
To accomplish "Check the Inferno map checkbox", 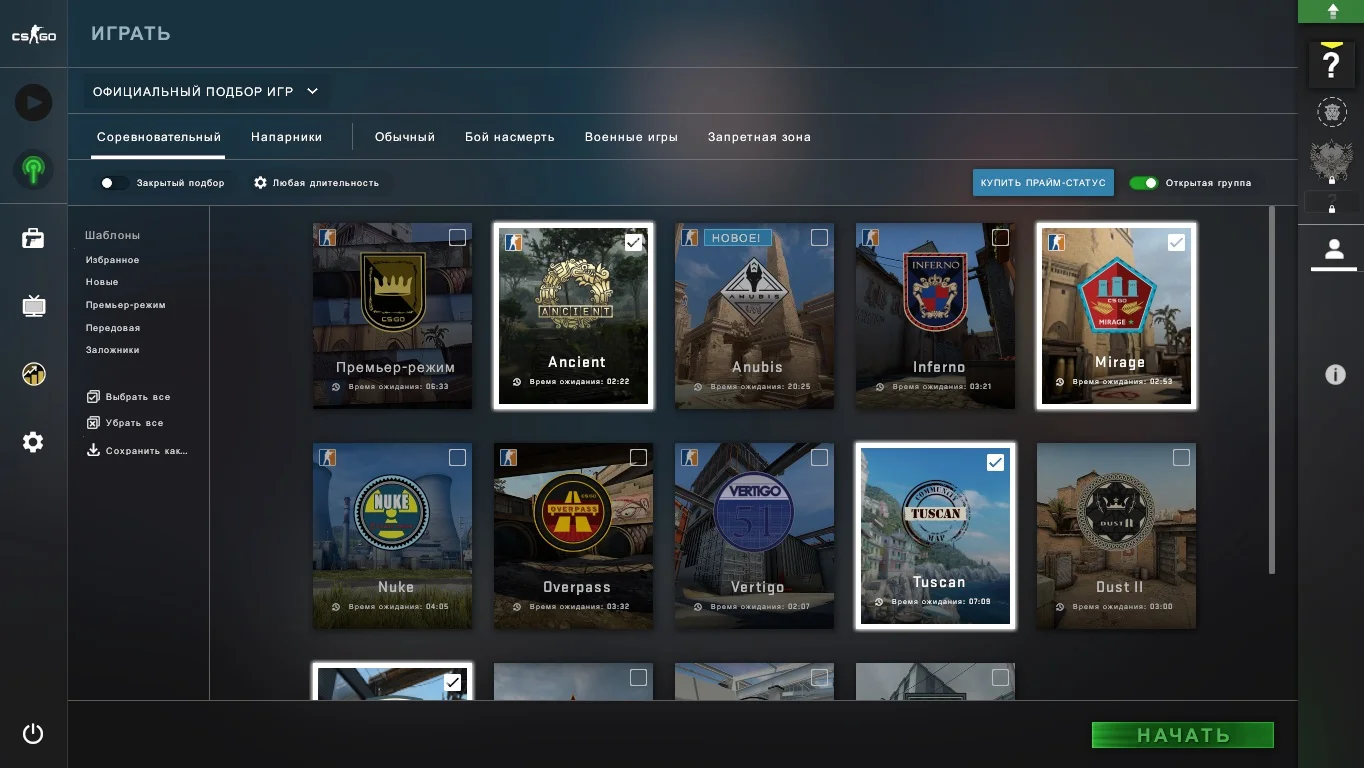I will 1000,237.
